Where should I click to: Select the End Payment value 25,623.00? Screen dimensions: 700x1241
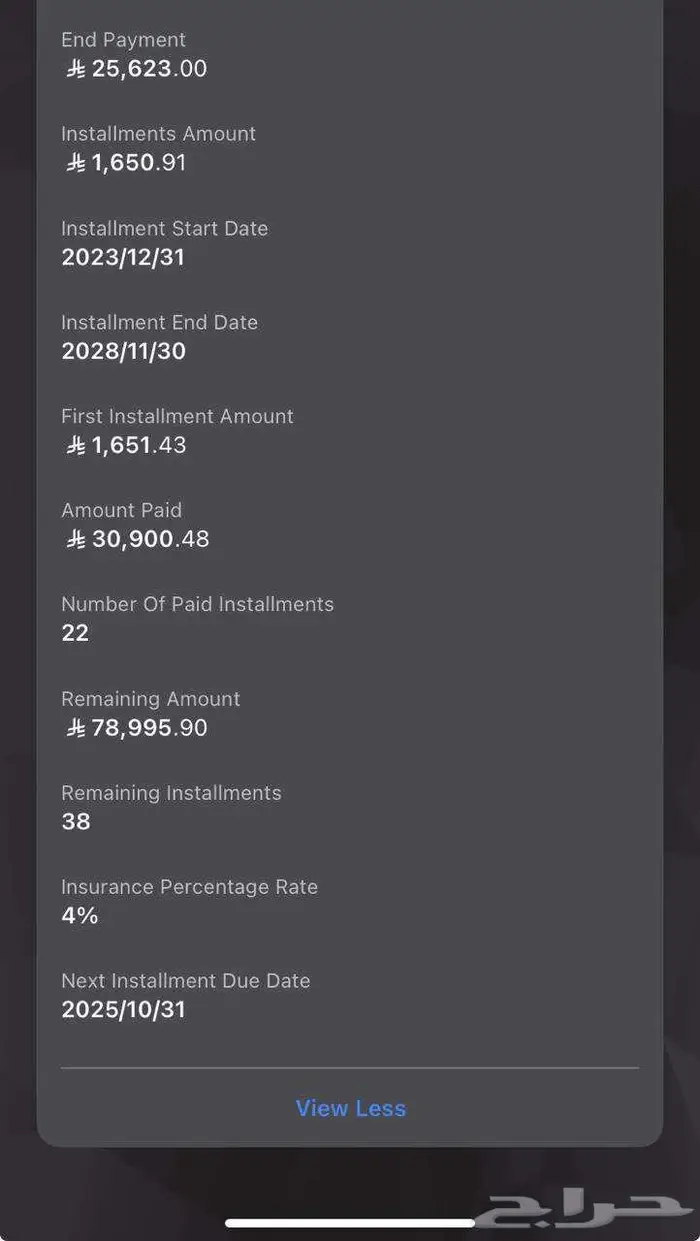tap(149, 69)
